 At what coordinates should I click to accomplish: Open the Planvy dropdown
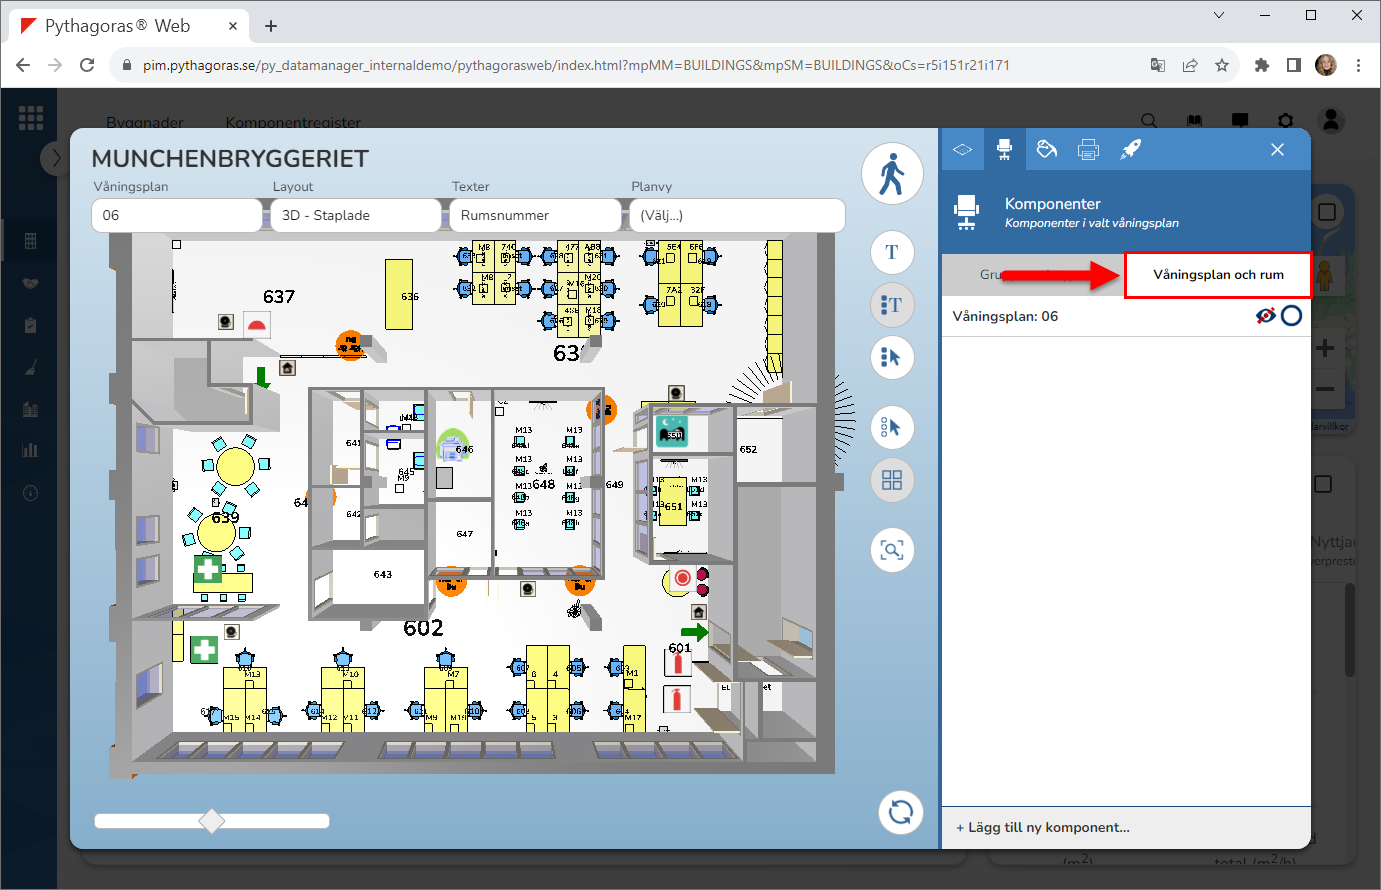coord(736,215)
